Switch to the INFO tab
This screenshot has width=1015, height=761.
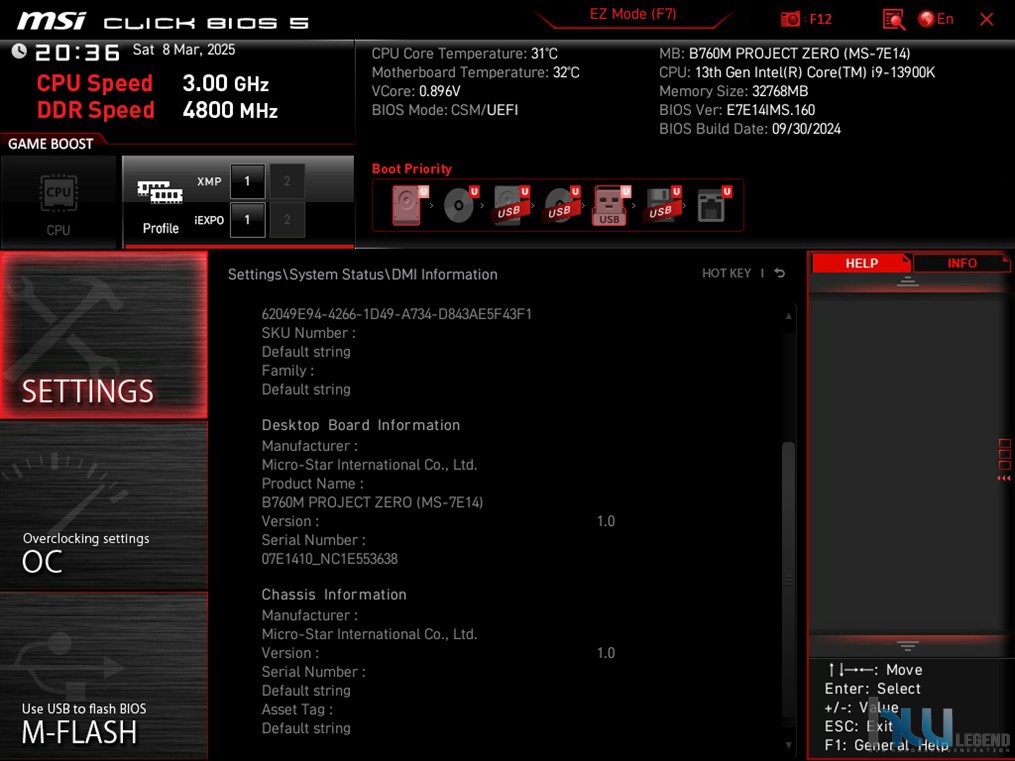pyautogui.click(x=961, y=263)
